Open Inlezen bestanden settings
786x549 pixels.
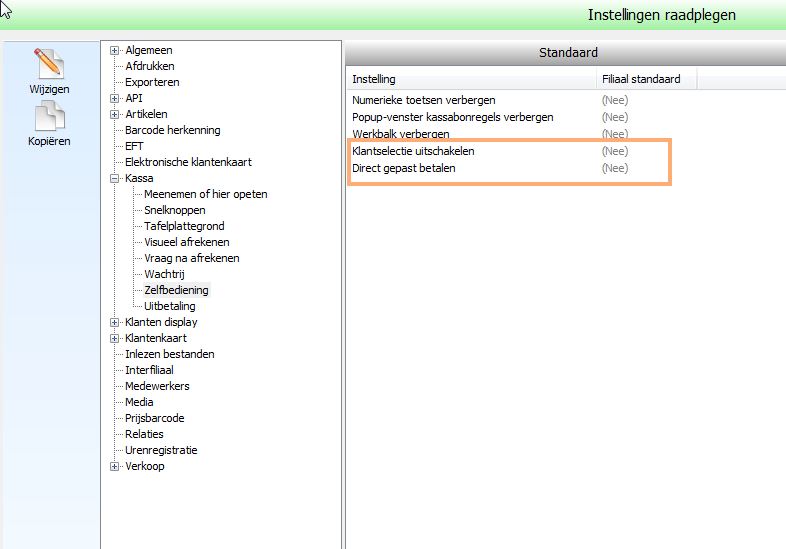pos(169,354)
